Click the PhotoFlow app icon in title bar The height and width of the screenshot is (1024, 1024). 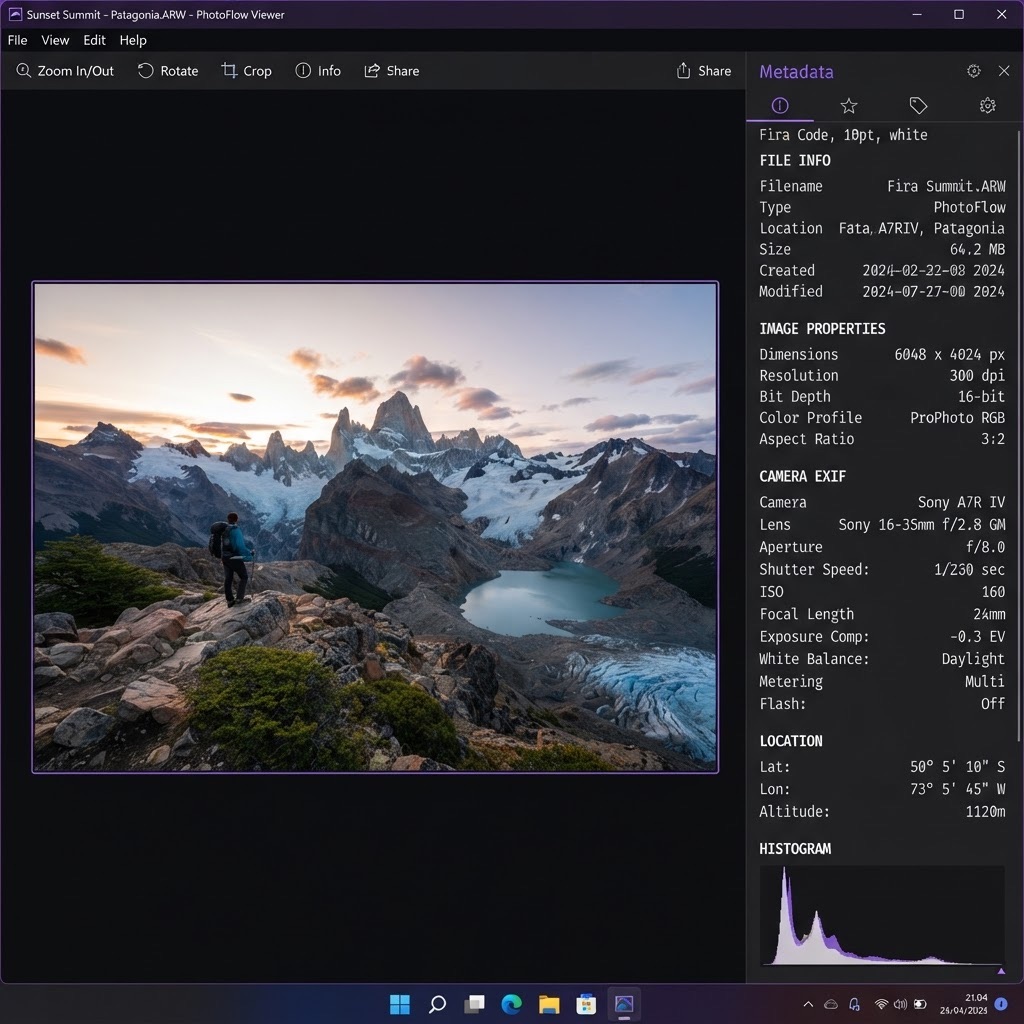[x=15, y=14]
